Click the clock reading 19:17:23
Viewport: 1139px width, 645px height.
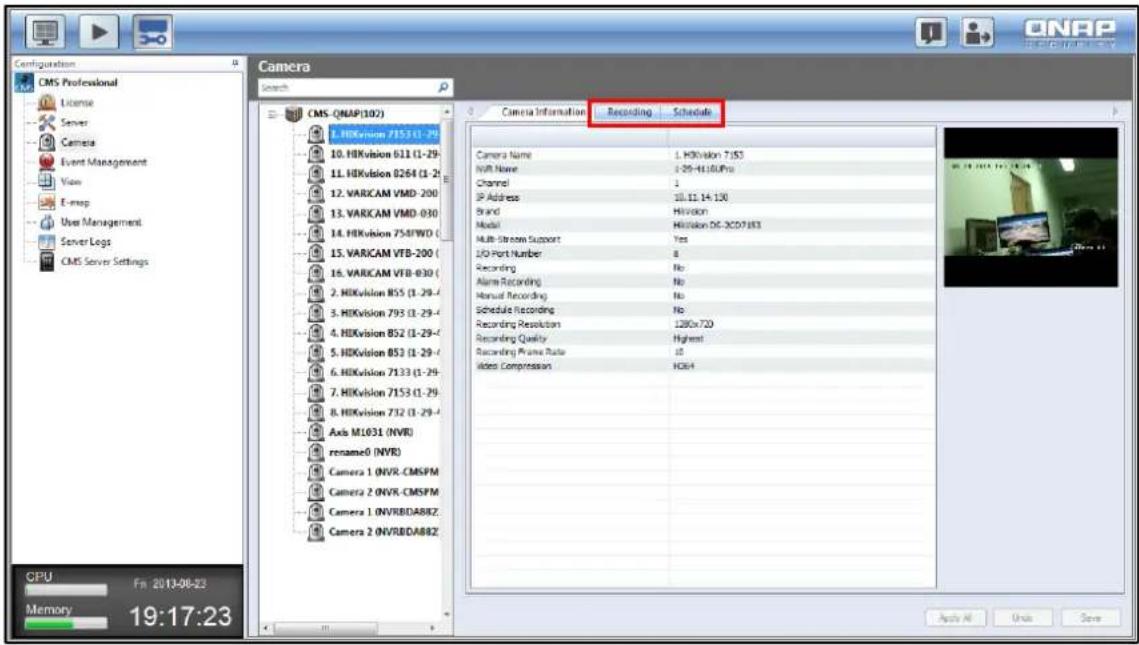(180, 617)
